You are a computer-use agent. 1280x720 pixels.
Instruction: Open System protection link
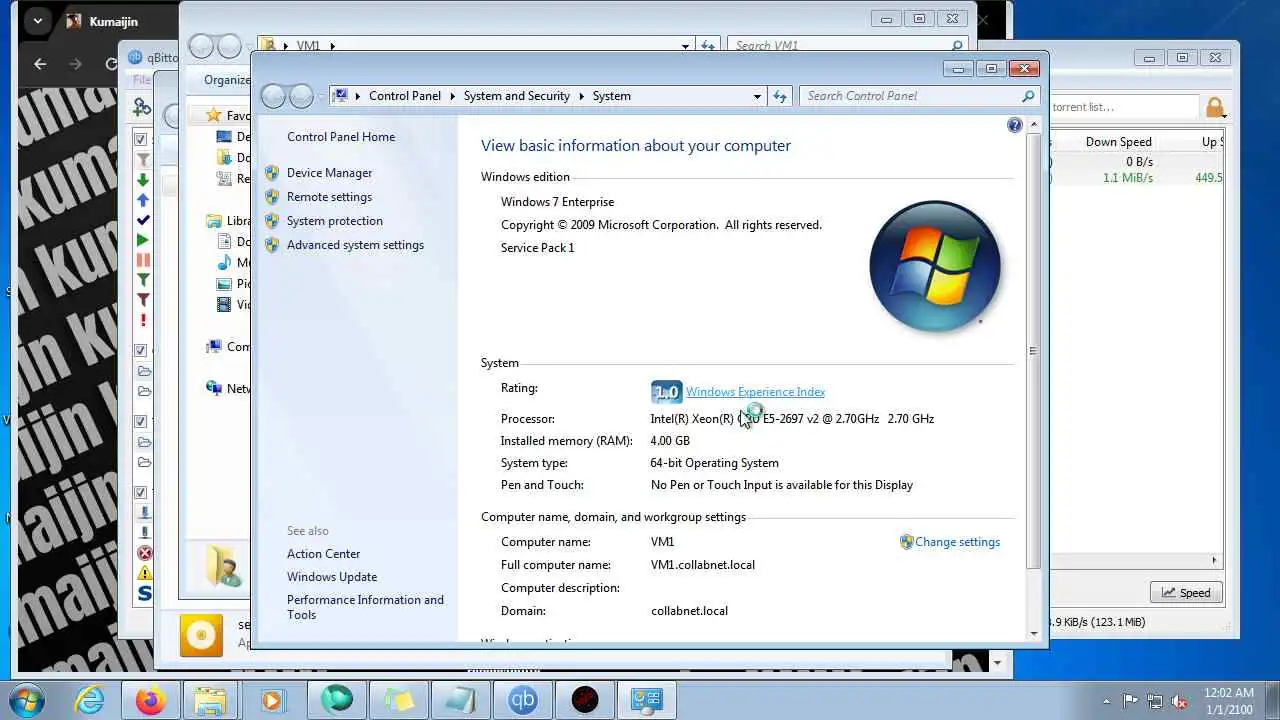[334, 221]
